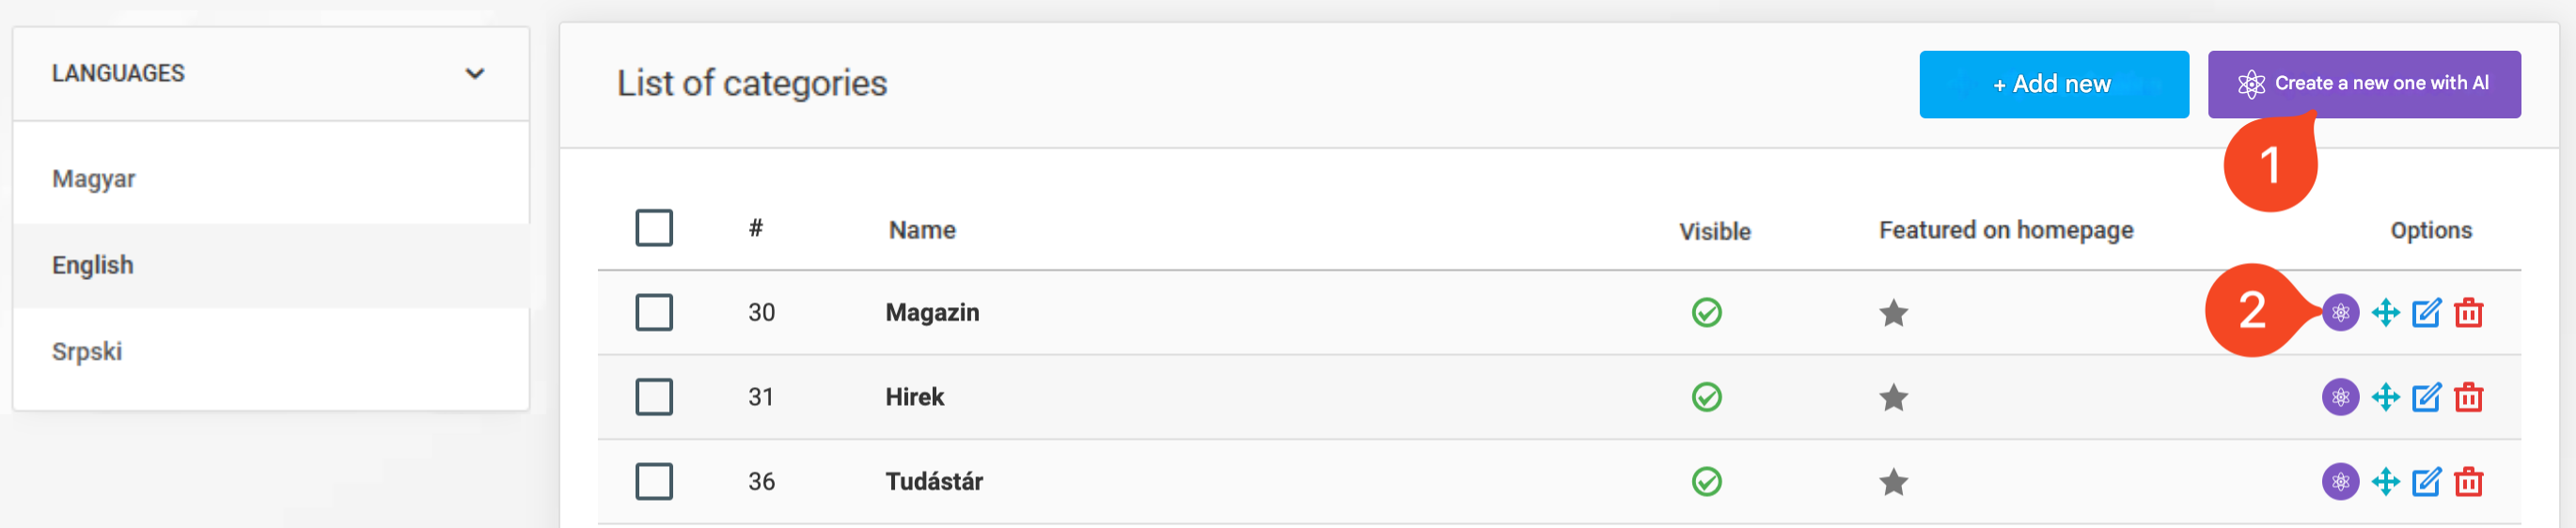Click the AI icon for Tudástár row
The height and width of the screenshot is (528, 2576).
coord(2339,482)
